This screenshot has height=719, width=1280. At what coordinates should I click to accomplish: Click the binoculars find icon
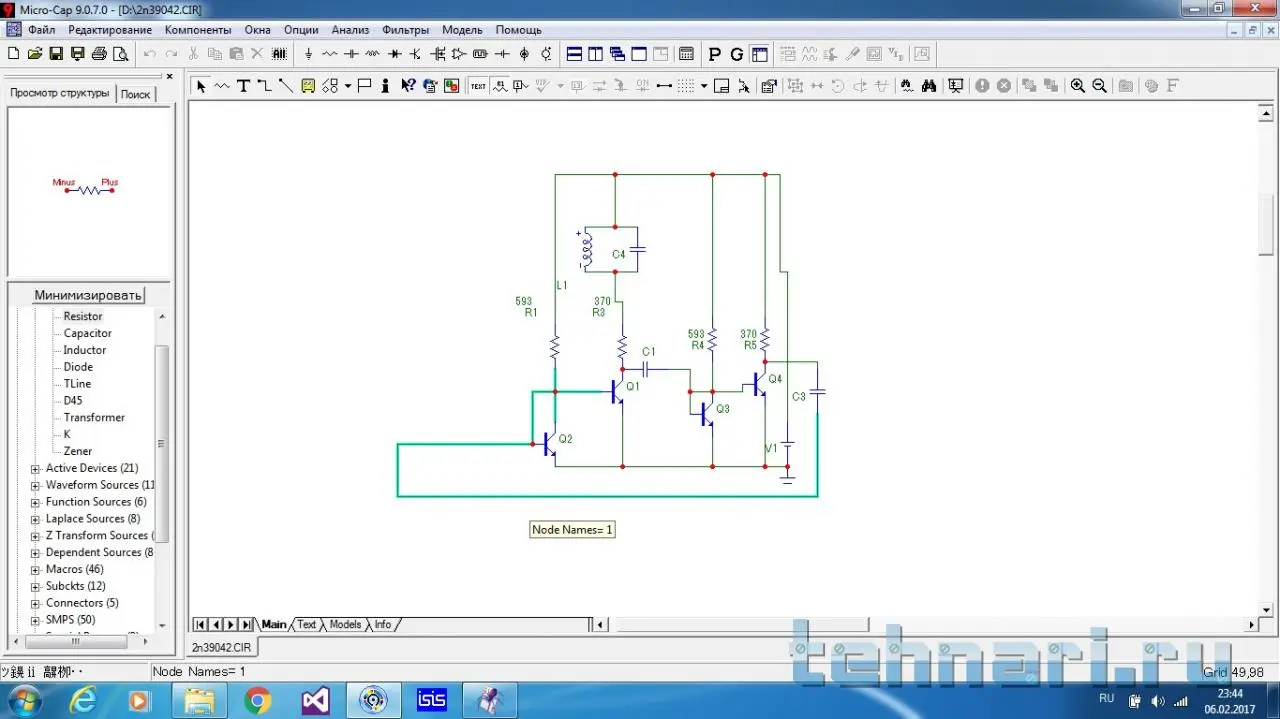point(929,86)
